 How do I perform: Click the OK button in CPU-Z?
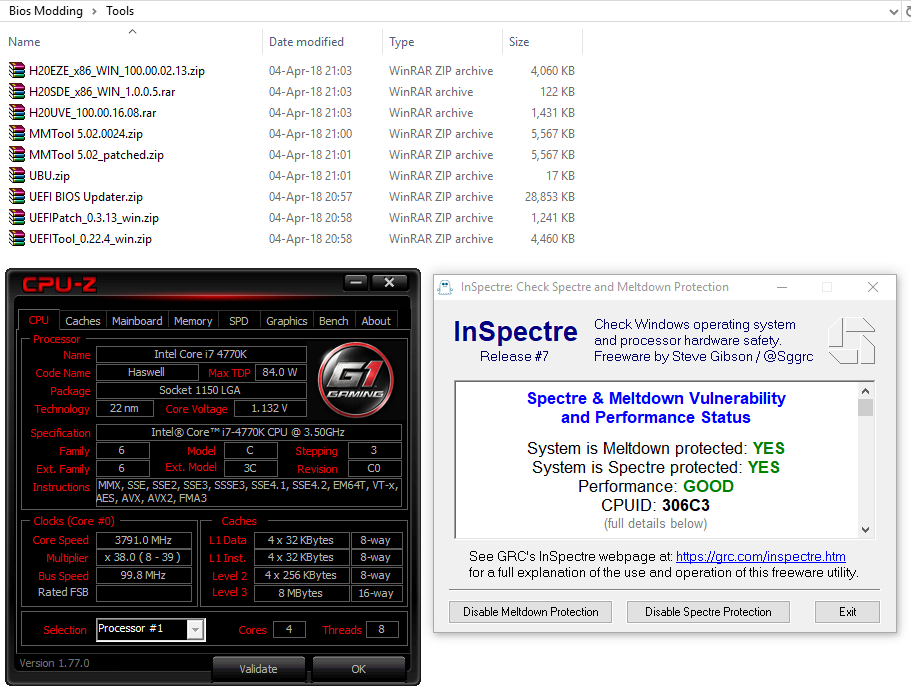click(358, 669)
